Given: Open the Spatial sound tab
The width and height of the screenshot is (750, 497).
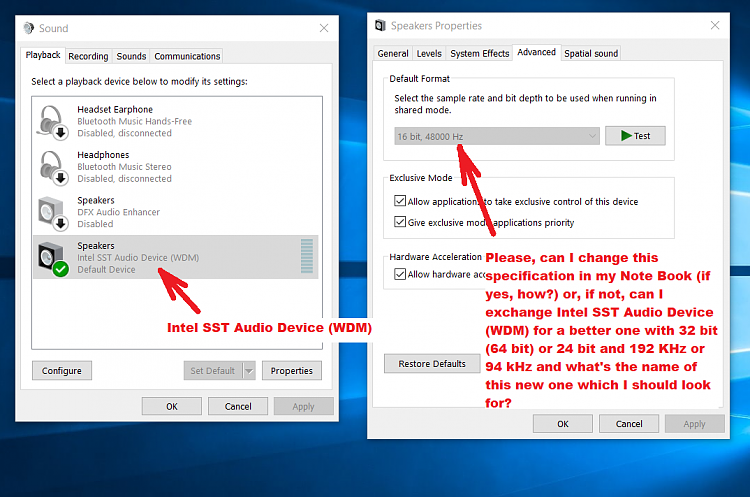Looking at the screenshot, I should click(591, 53).
